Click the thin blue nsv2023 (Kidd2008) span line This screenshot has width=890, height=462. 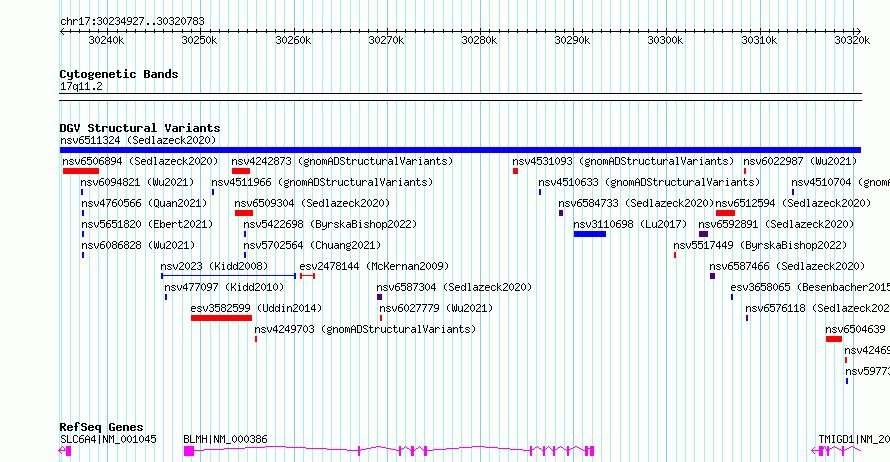(x=229, y=276)
